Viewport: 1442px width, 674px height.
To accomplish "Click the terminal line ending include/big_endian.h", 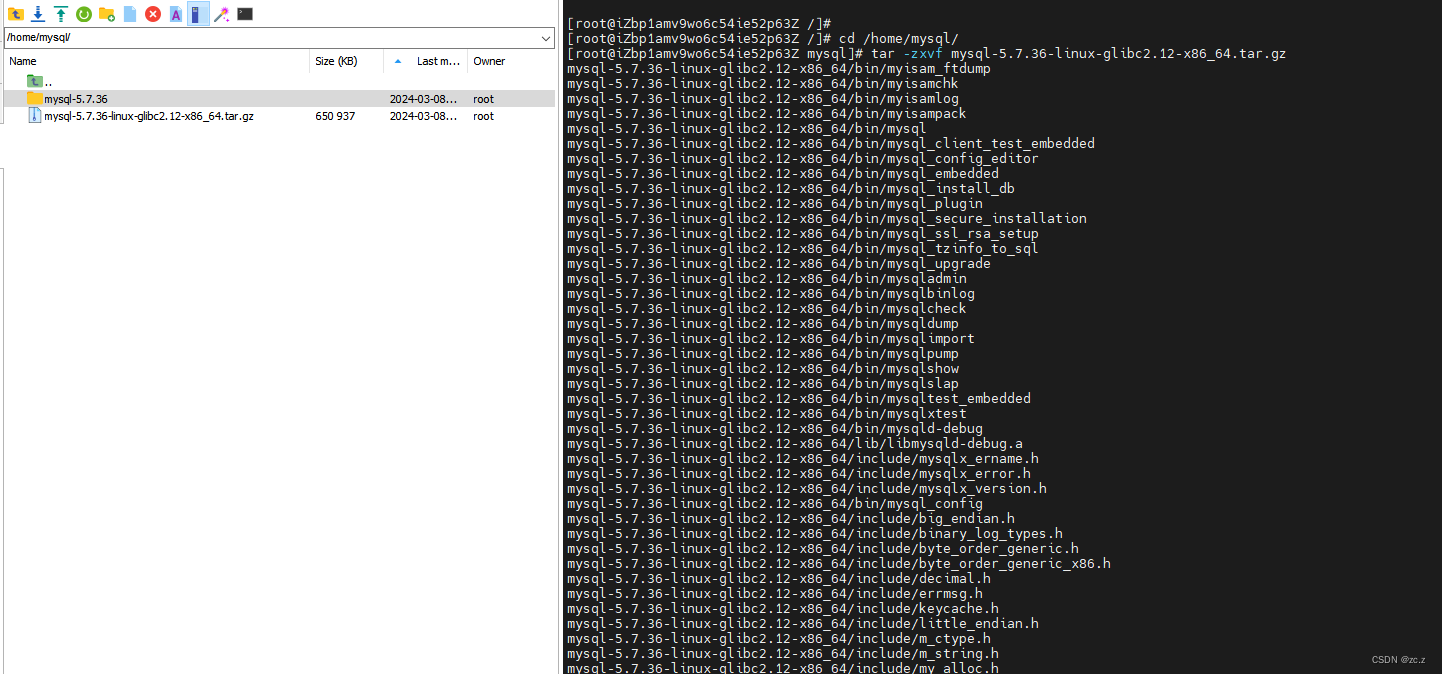I will click(x=790, y=518).
